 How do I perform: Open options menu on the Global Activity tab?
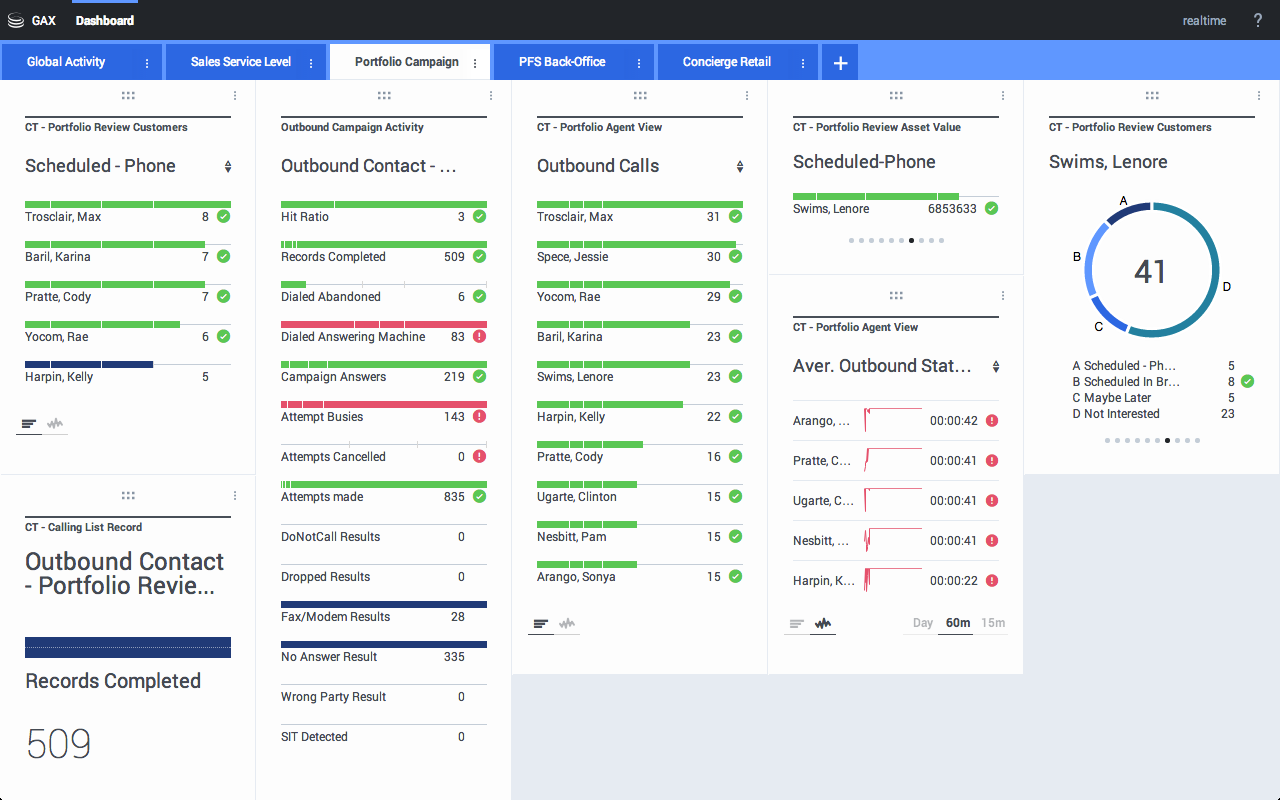point(147,63)
